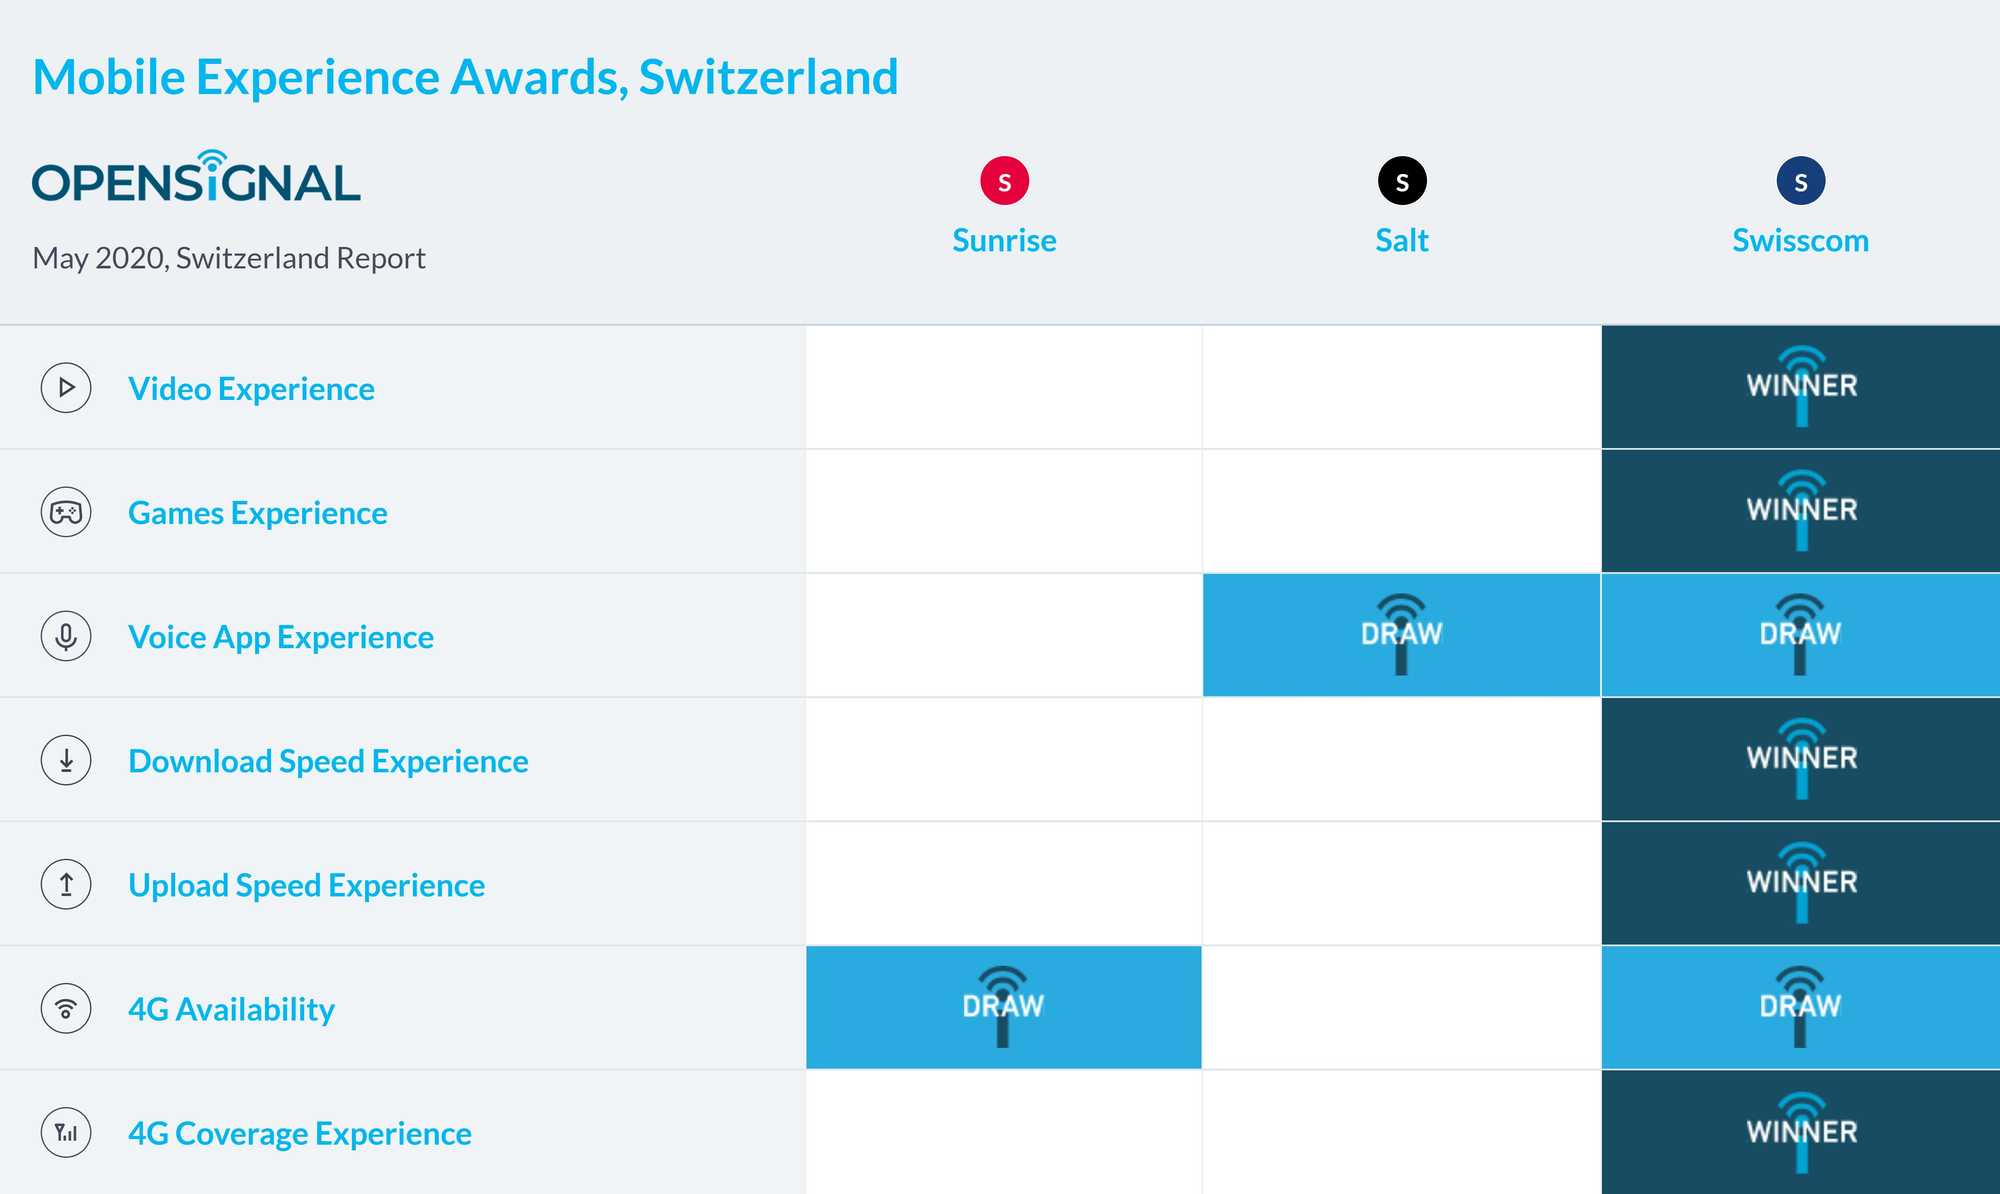Click the Download Speed arrow icon
Screen dimensions: 2000x1194
coord(66,760)
